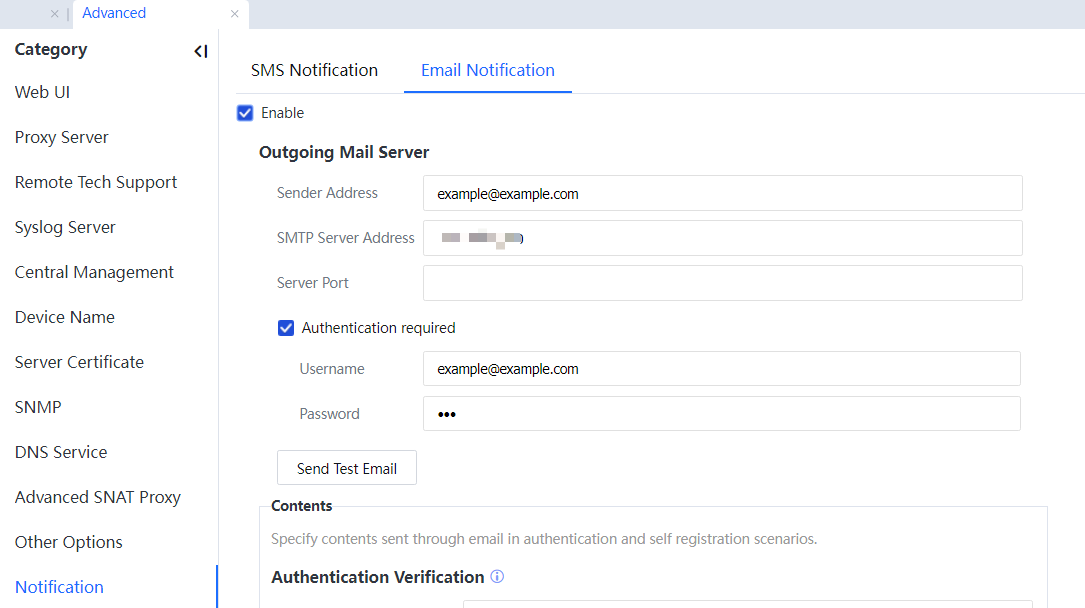Focus the Server Port field
The width and height of the screenshot is (1085, 608).
click(x=722, y=283)
